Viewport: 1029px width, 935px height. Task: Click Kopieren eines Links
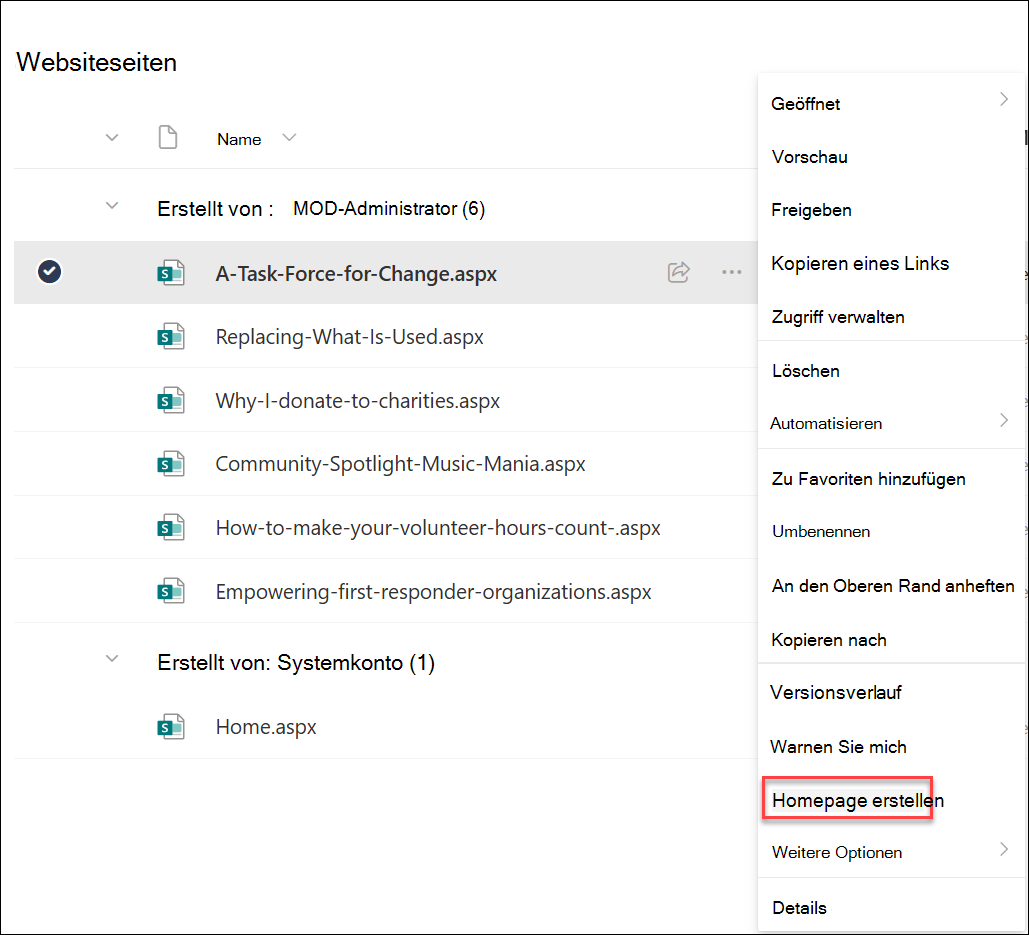point(860,264)
